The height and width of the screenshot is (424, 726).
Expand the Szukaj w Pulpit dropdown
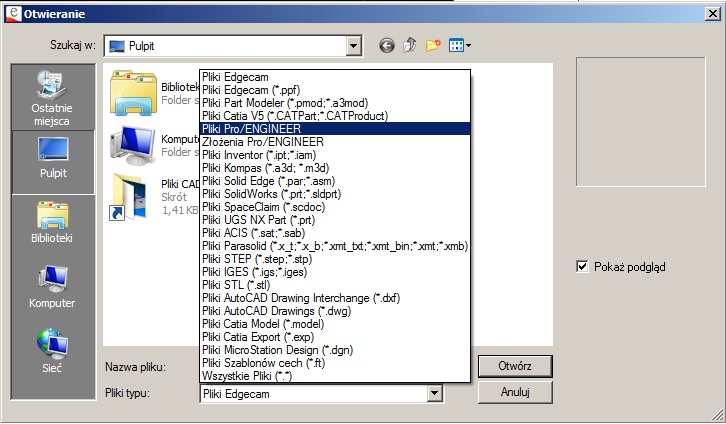coord(353,46)
